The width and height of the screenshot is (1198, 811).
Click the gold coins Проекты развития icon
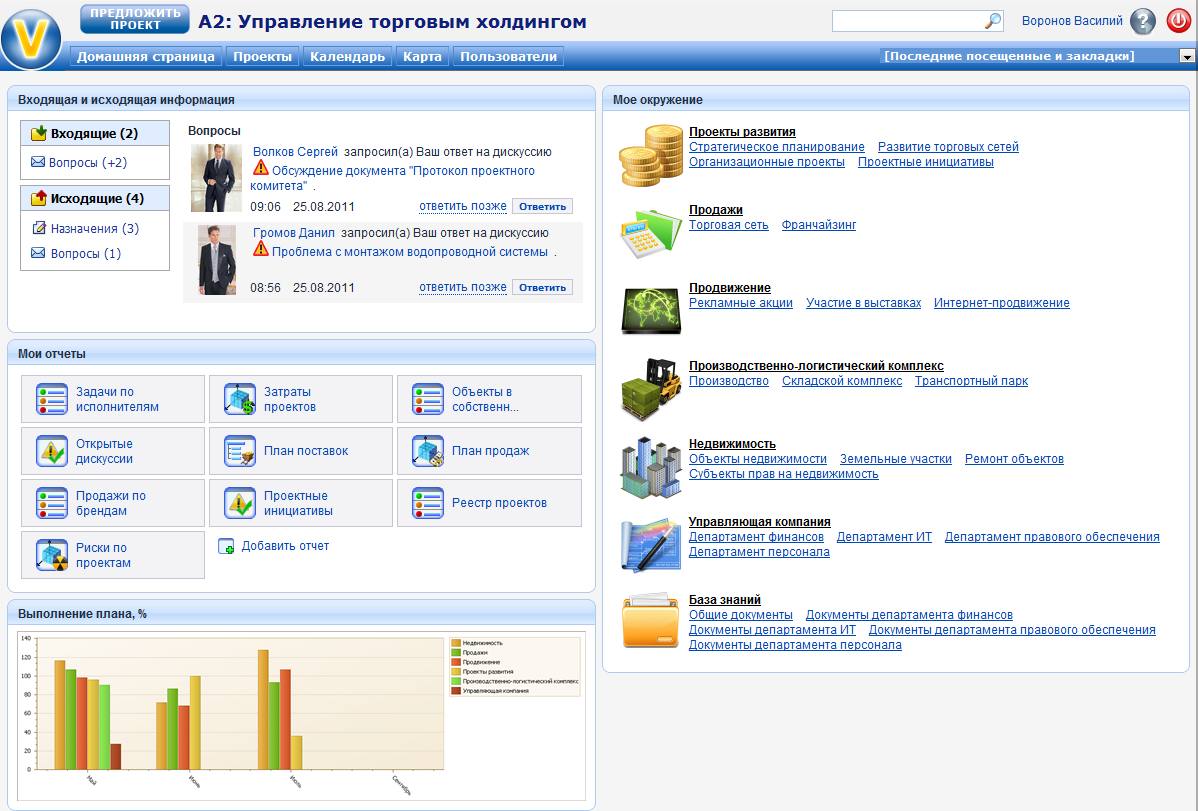(x=651, y=157)
